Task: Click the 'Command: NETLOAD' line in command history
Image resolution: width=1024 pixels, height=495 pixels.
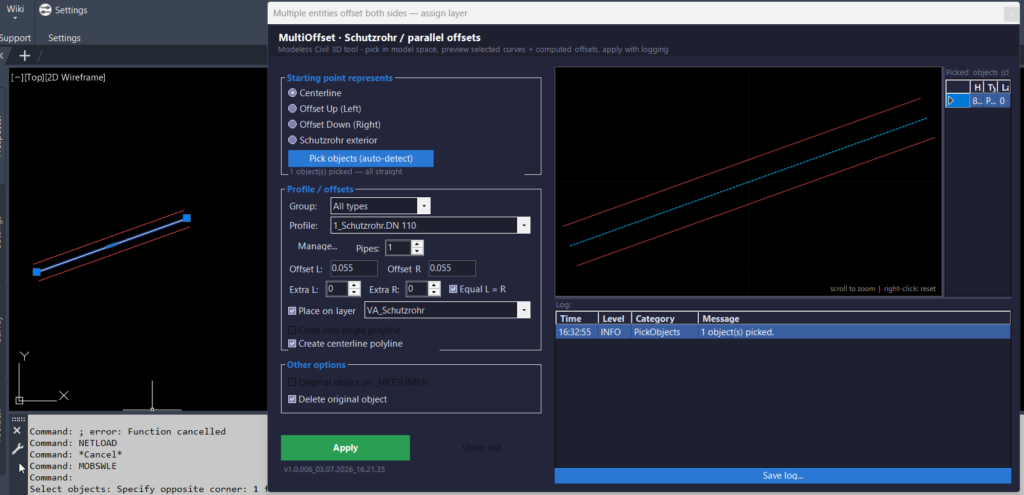Action: [x=73, y=443]
